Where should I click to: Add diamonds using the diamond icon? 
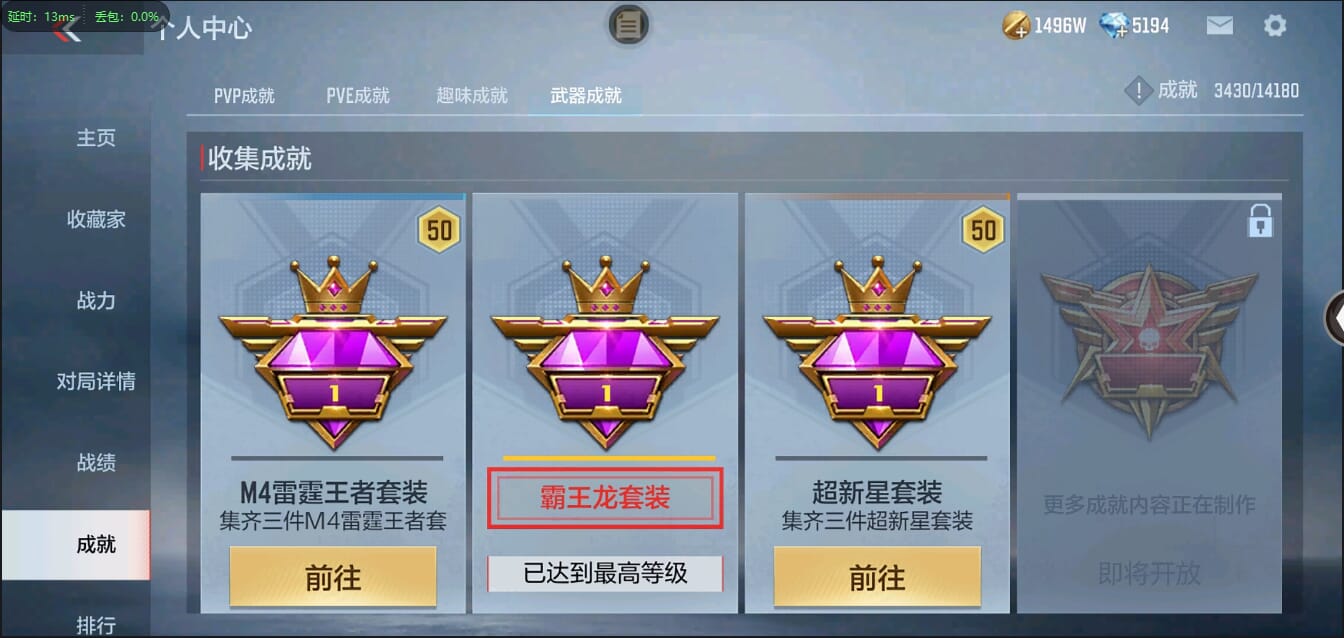[x=1113, y=26]
